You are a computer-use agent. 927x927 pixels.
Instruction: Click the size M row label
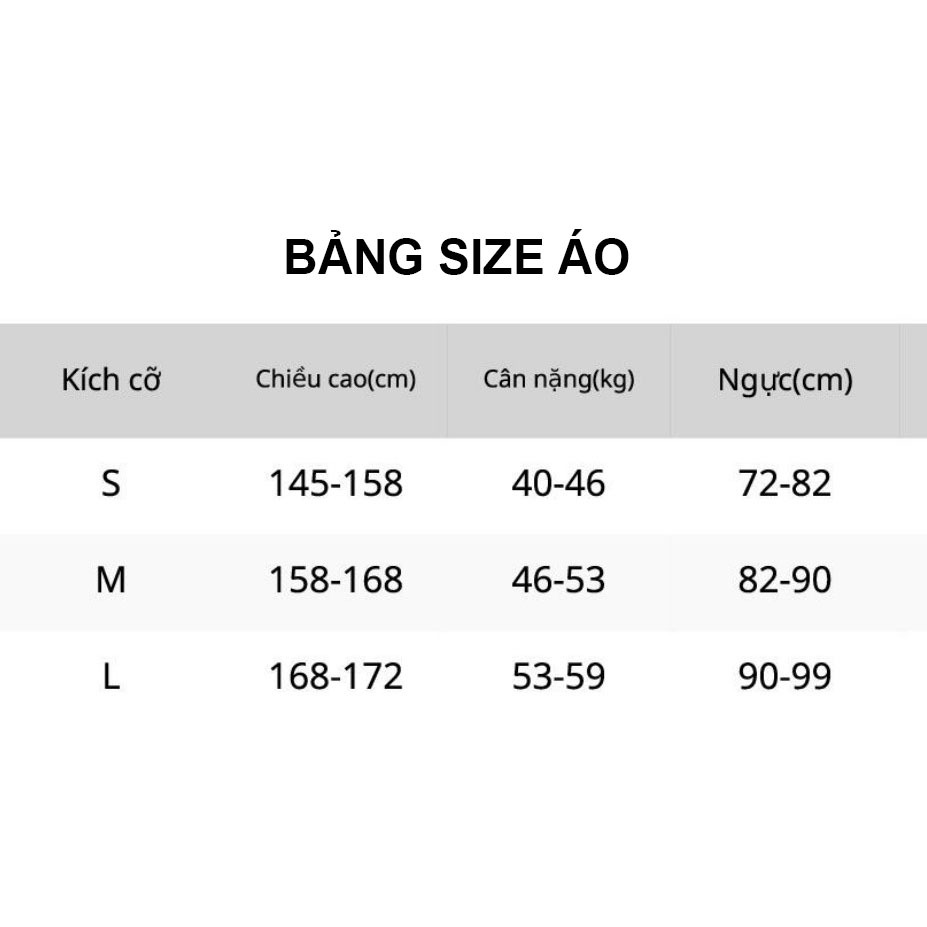pyautogui.click(x=111, y=579)
